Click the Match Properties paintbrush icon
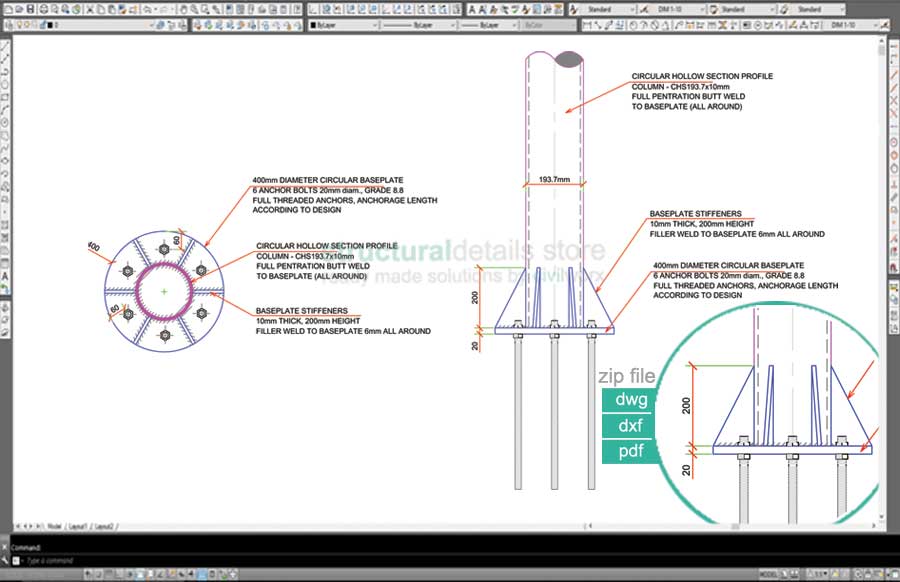The image size is (900, 582). 122,9
